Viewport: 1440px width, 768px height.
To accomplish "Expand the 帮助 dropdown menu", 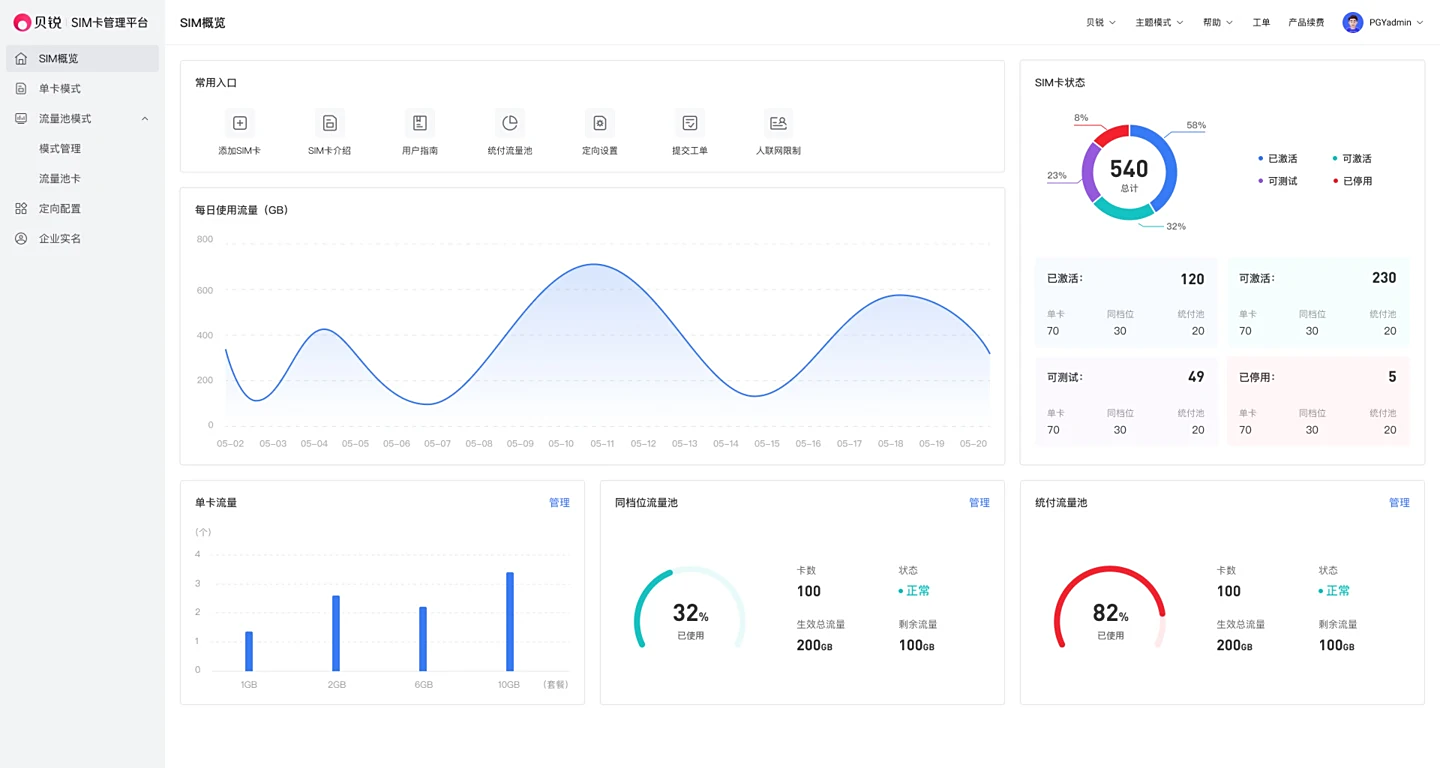I will click(x=1217, y=22).
